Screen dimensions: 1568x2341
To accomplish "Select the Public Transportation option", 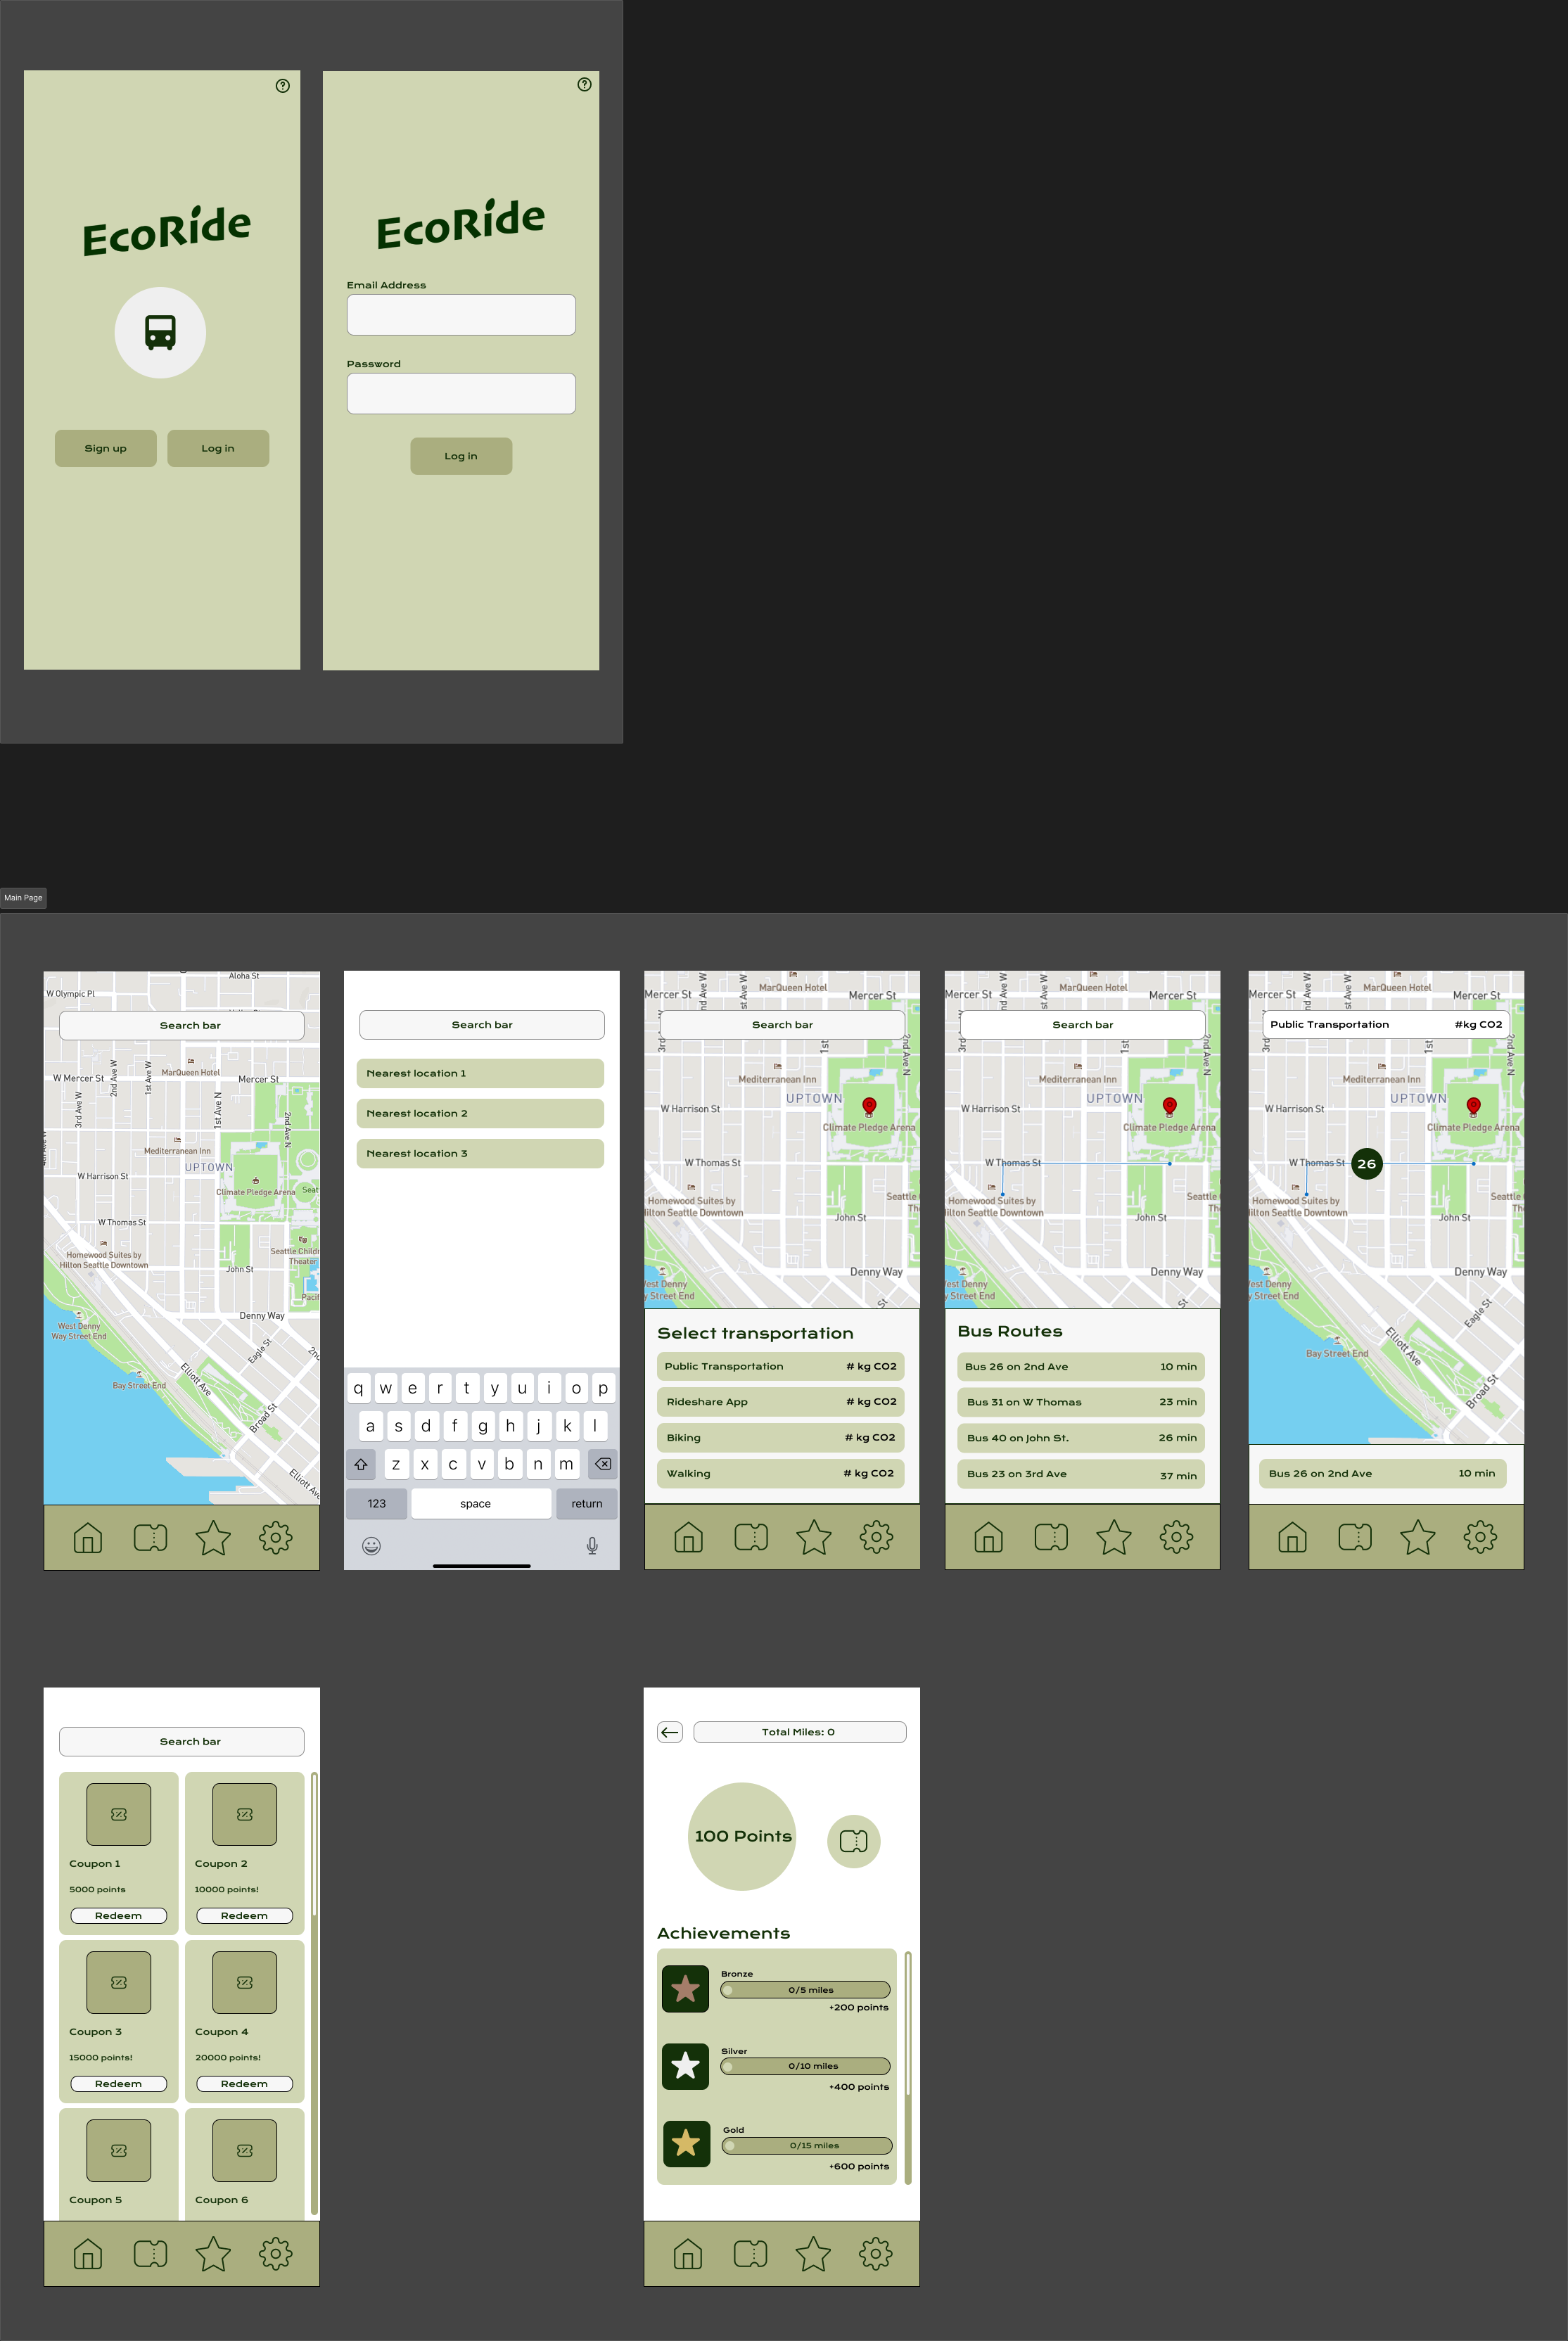I will [780, 1367].
